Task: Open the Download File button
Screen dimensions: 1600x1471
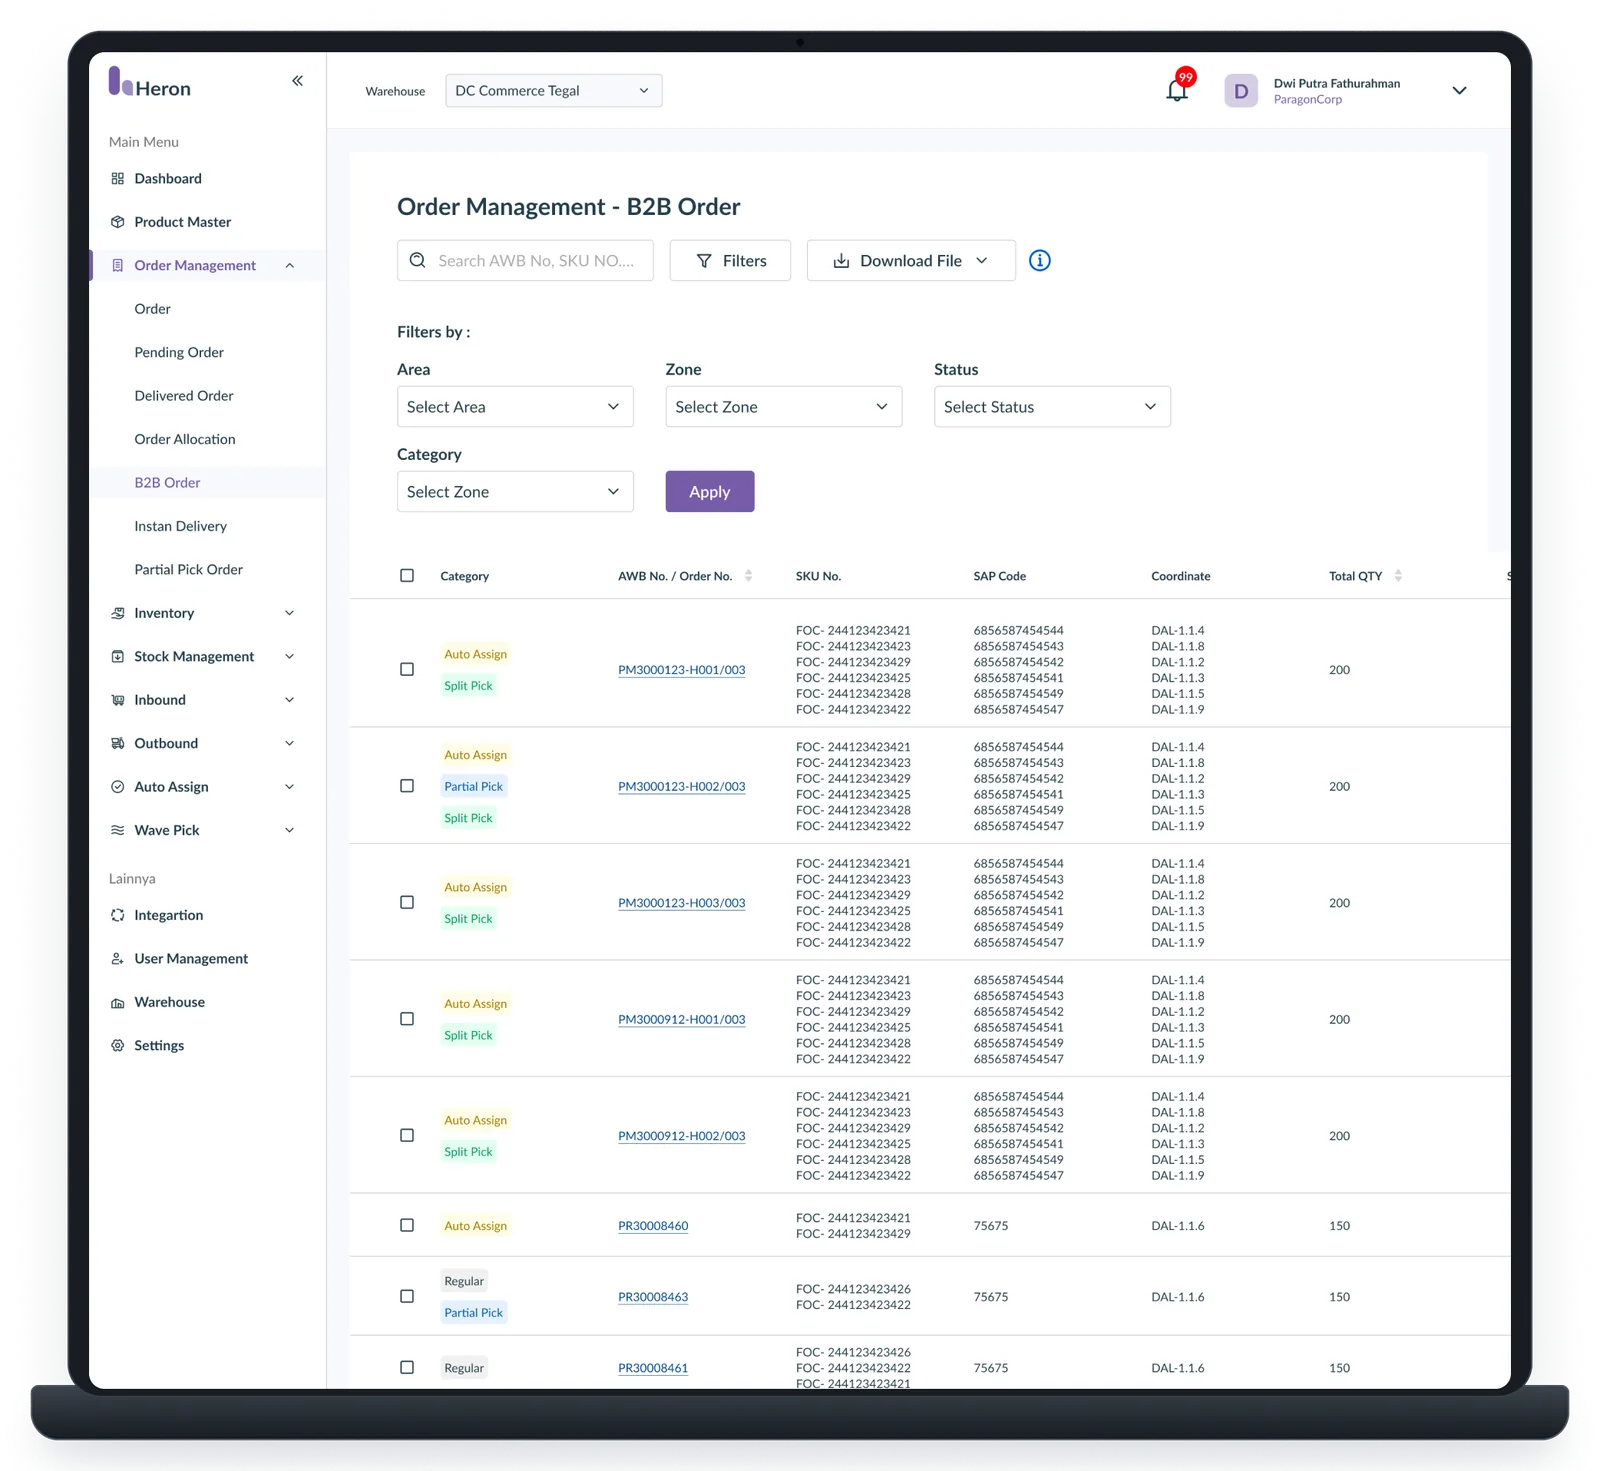Action: coord(911,260)
